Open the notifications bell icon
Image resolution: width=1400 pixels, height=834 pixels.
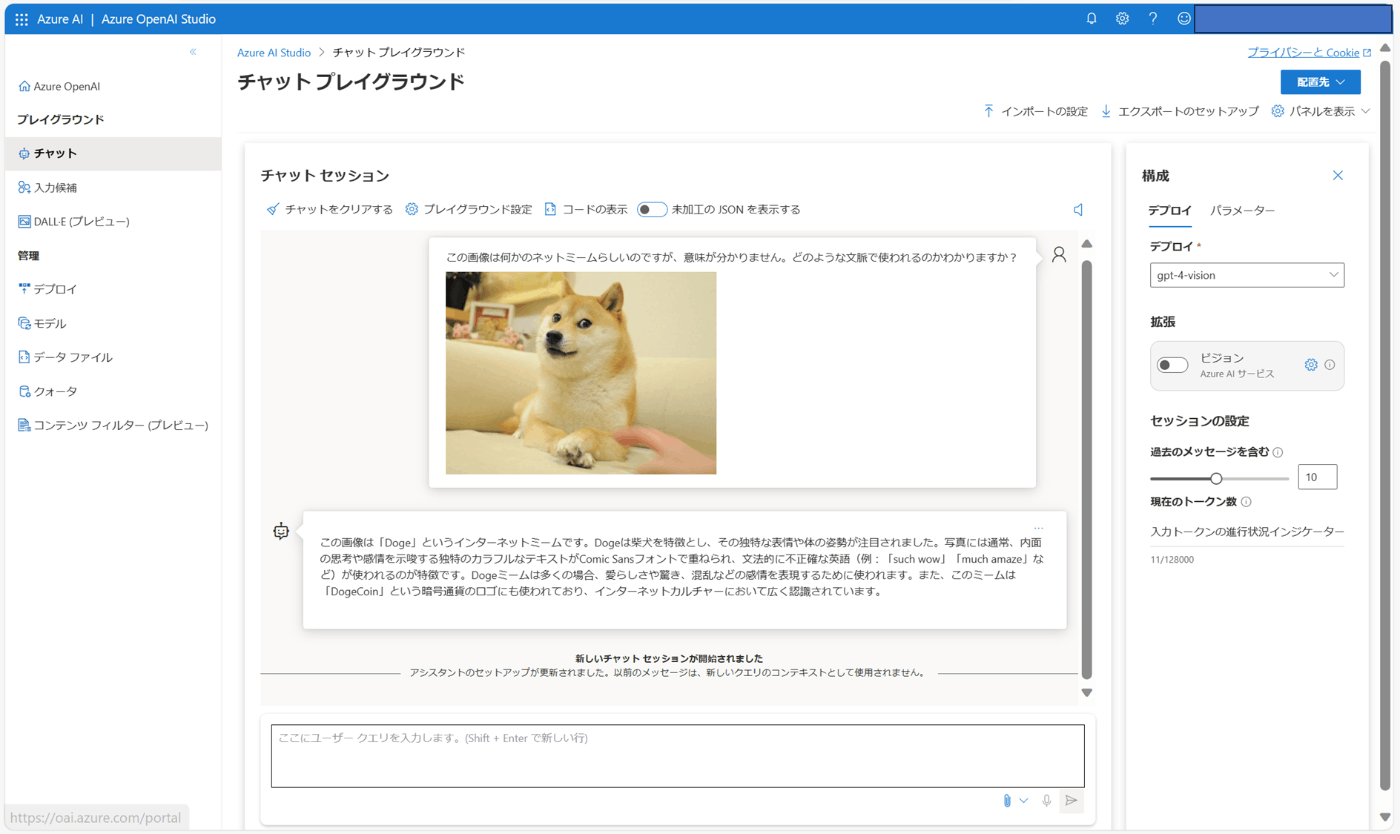click(x=1092, y=19)
